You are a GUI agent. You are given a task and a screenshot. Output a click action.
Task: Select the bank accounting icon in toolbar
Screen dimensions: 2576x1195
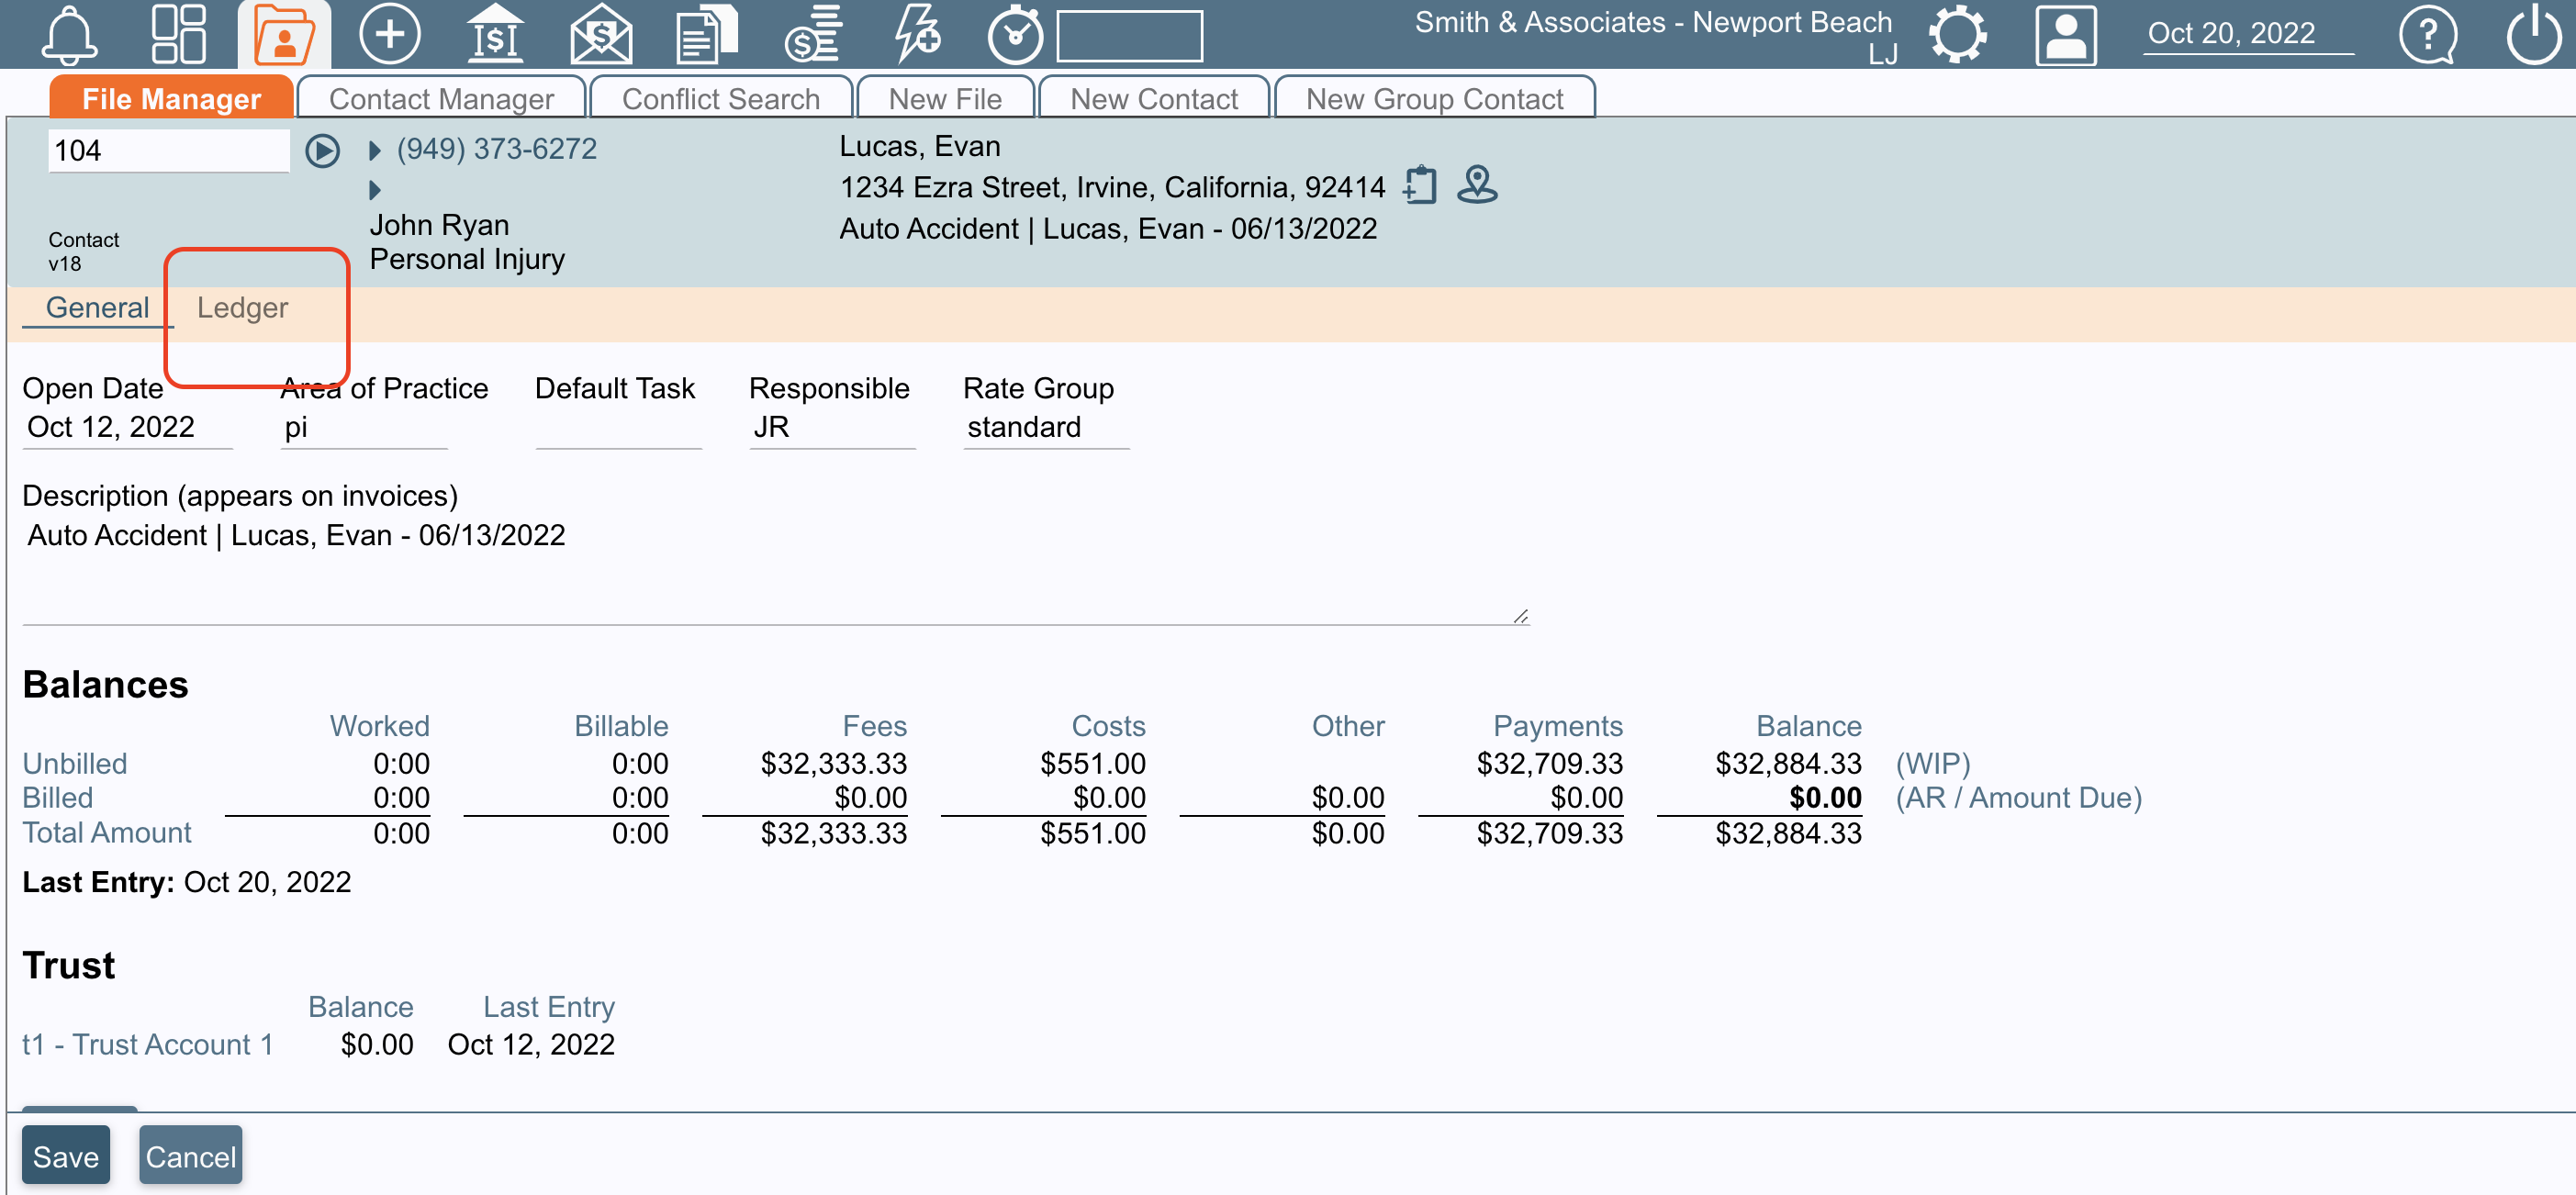495,33
